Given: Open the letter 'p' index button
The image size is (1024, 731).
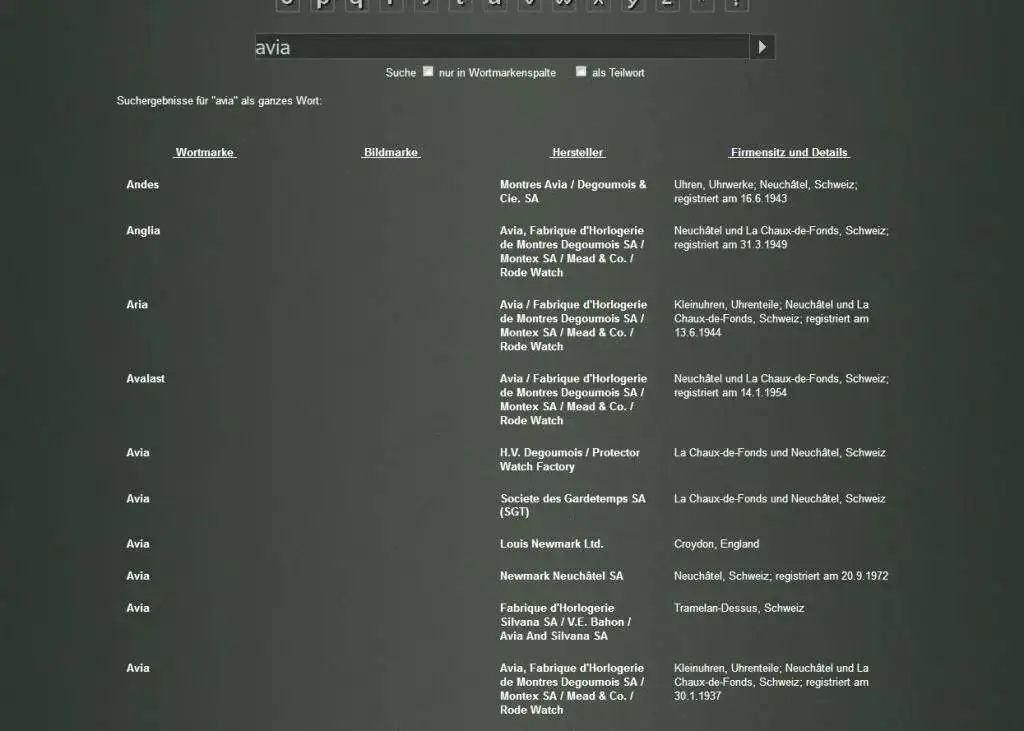Looking at the screenshot, I should [322, 4].
